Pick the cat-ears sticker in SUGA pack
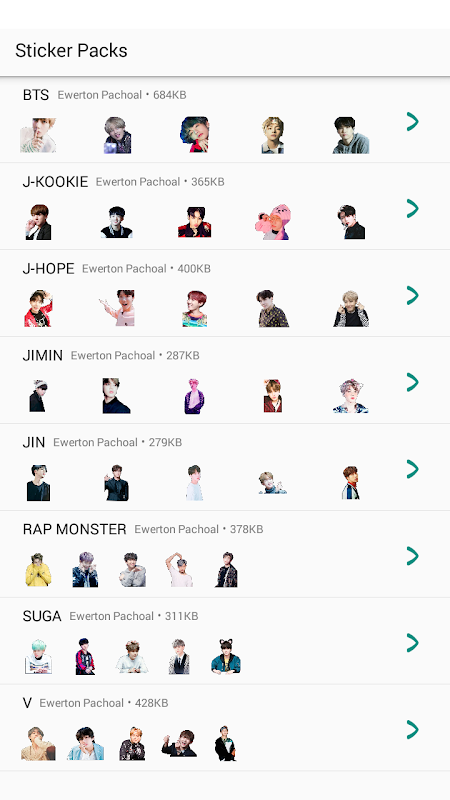 226,656
